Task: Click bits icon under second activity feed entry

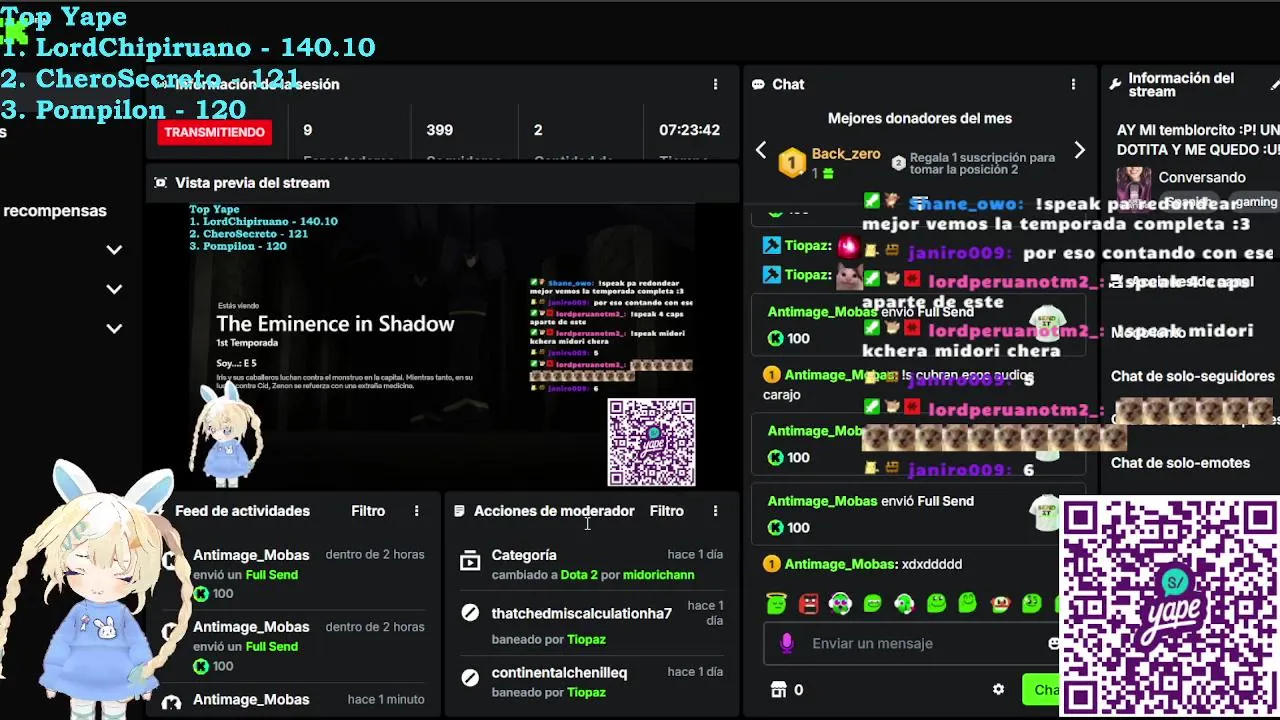Action: (x=201, y=666)
